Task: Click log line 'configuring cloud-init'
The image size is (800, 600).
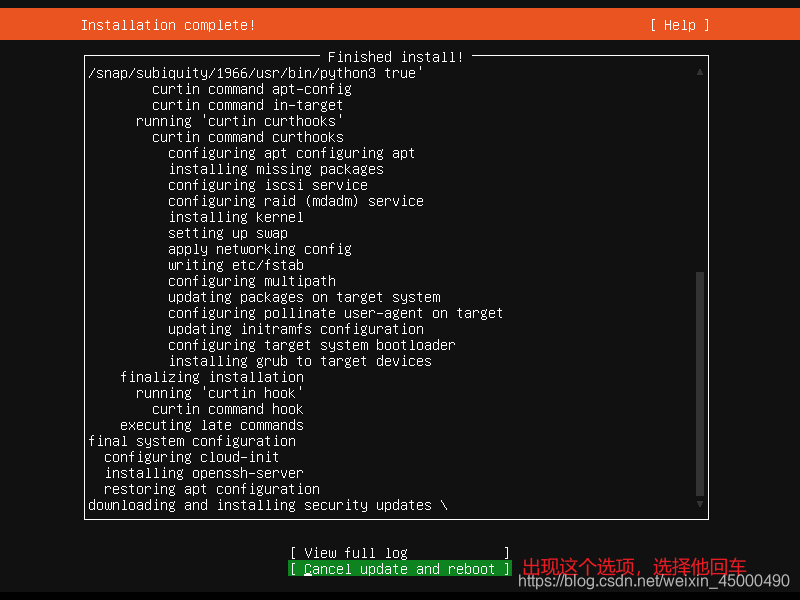Action: [x=191, y=457]
